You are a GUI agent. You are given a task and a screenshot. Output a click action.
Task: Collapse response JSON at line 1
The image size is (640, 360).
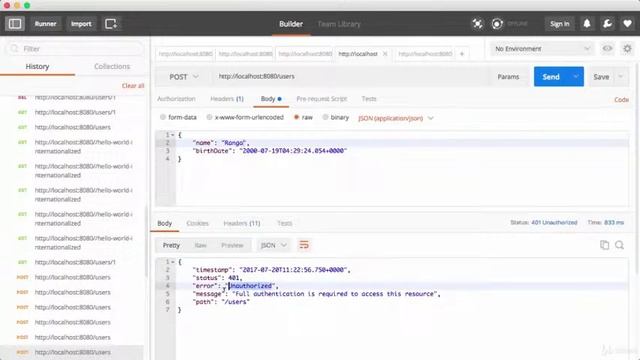[173, 262]
